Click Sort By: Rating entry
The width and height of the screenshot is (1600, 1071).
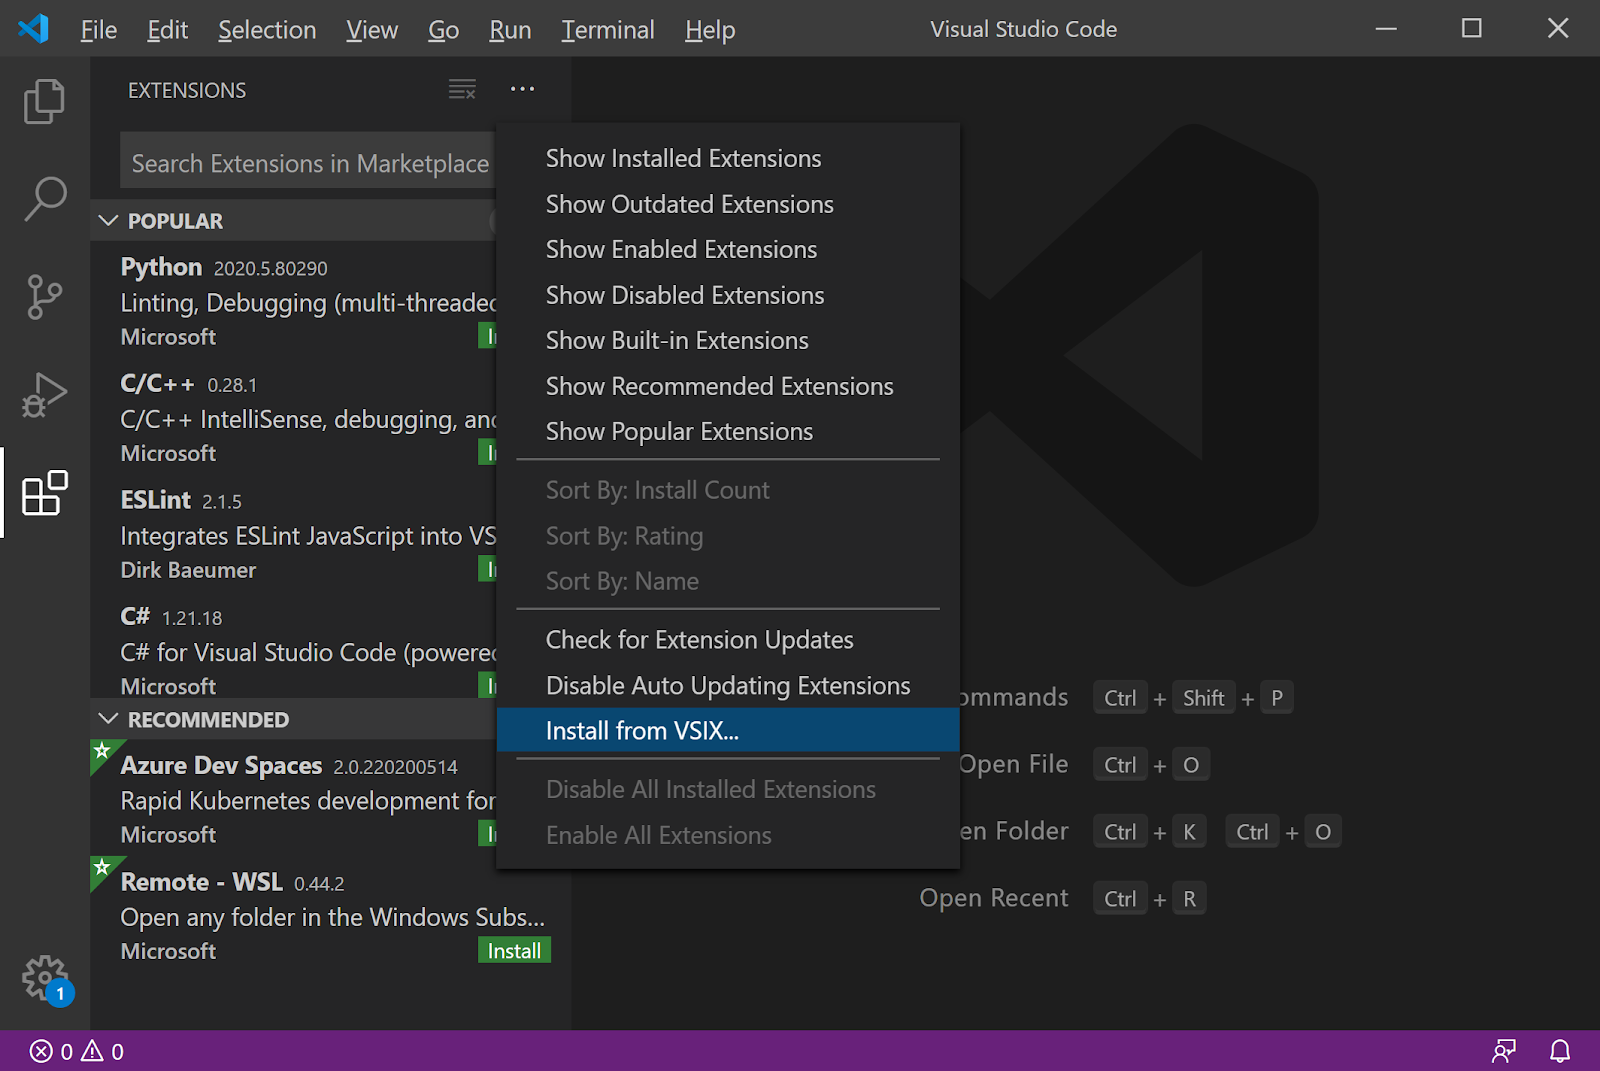pos(728,537)
